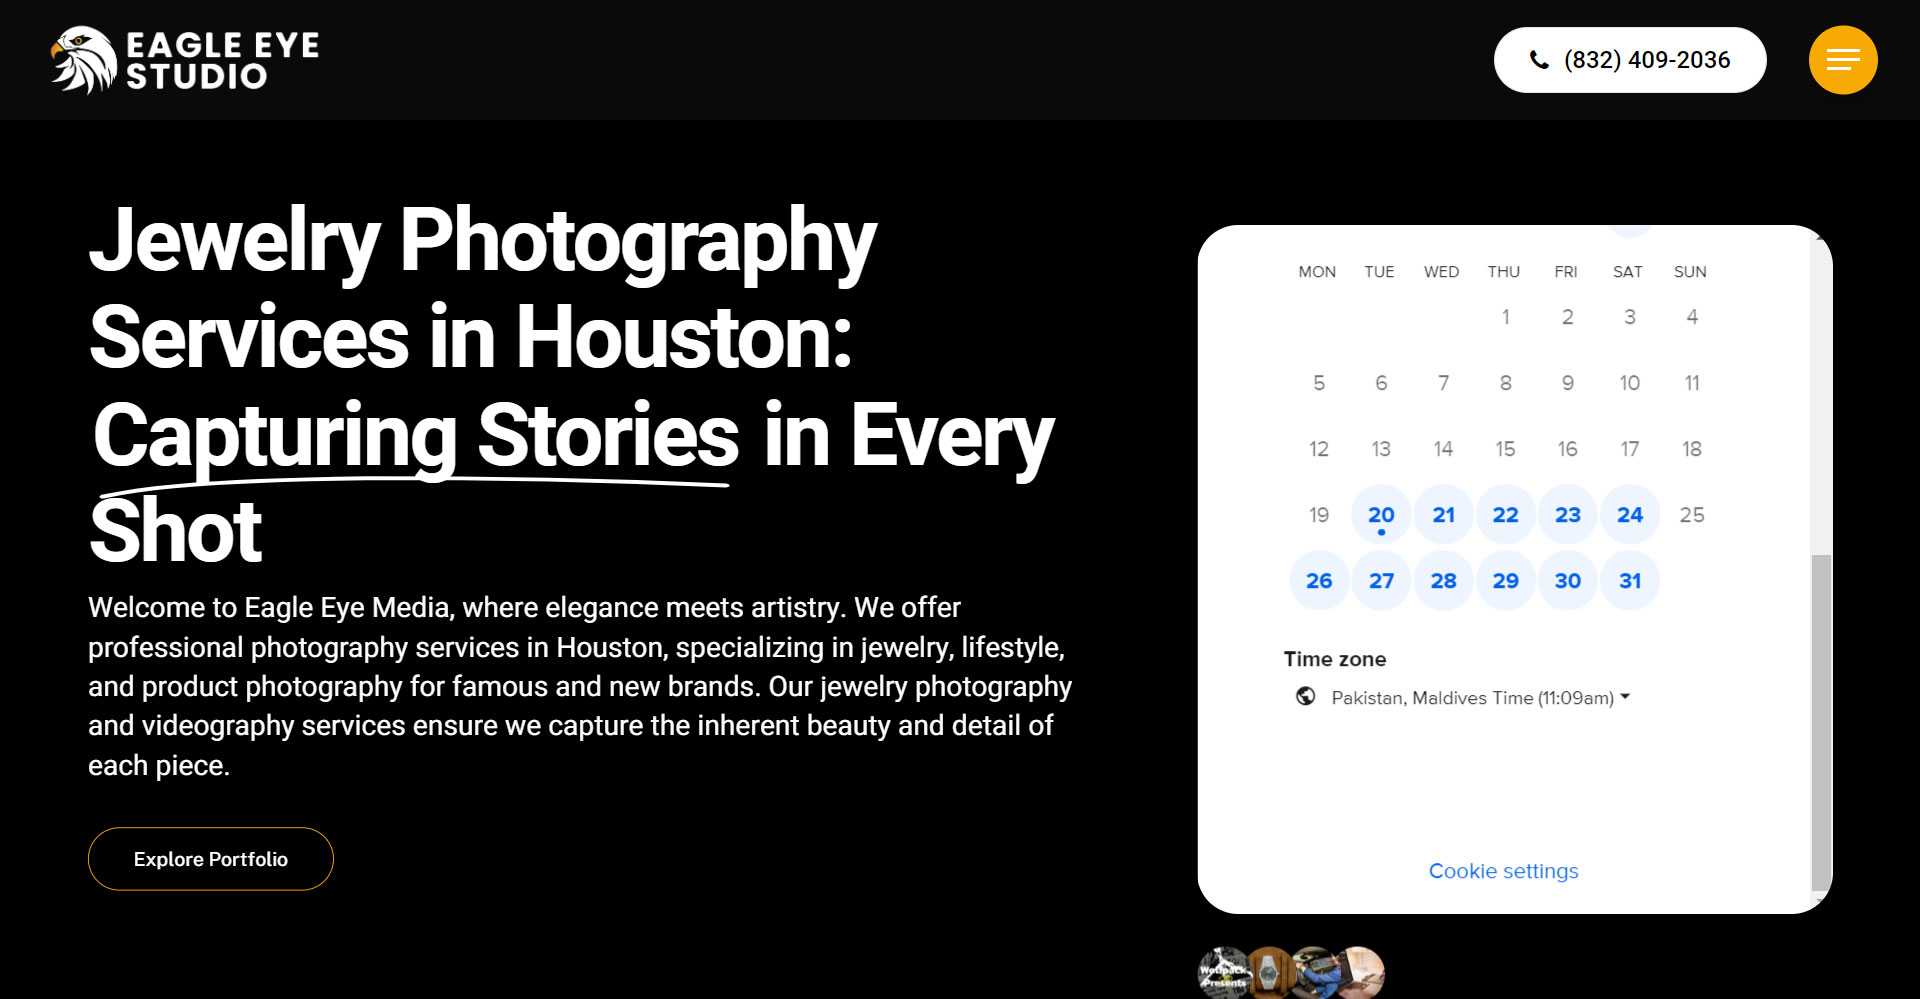Call (832) 409-2036 button
The image size is (1920, 999).
click(1629, 60)
